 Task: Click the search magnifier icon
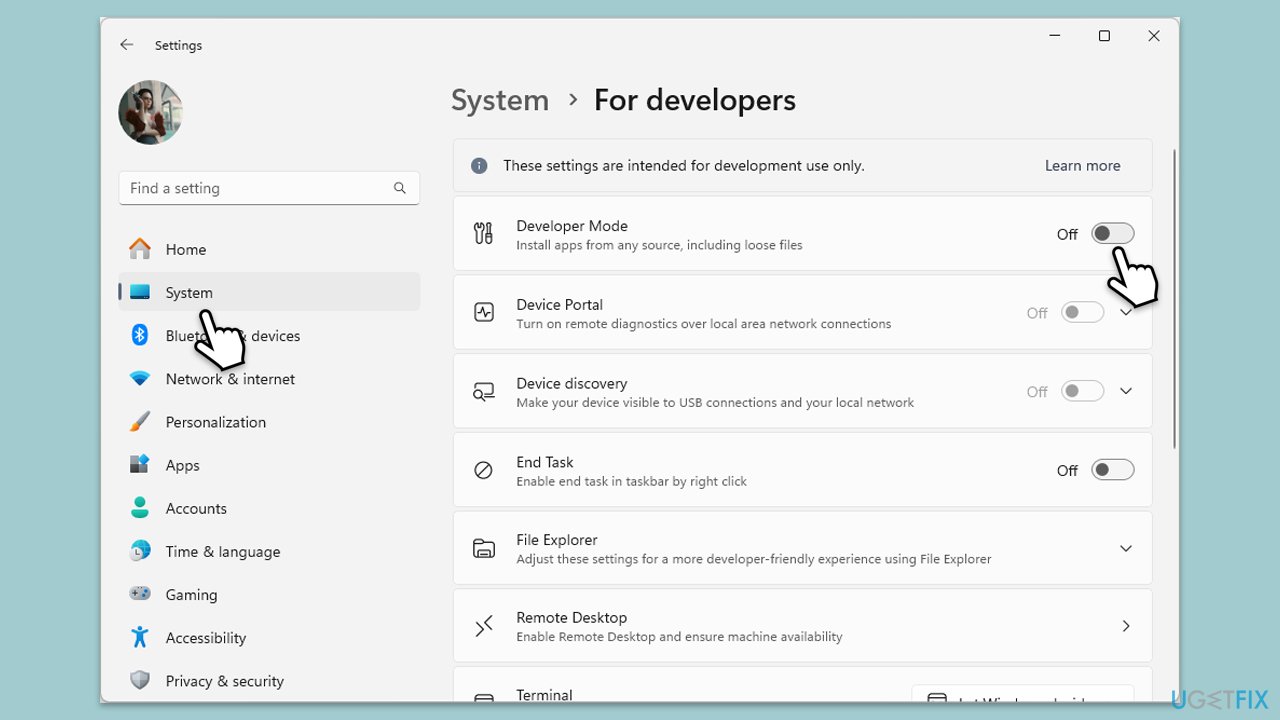(400, 188)
